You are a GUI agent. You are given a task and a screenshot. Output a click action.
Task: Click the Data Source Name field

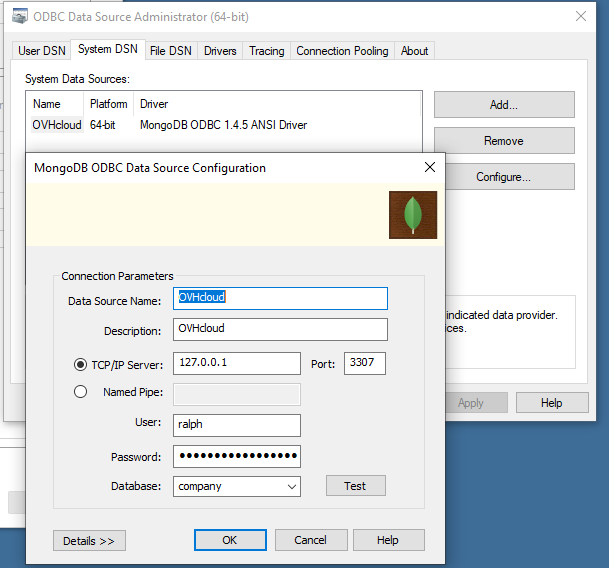(280, 298)
